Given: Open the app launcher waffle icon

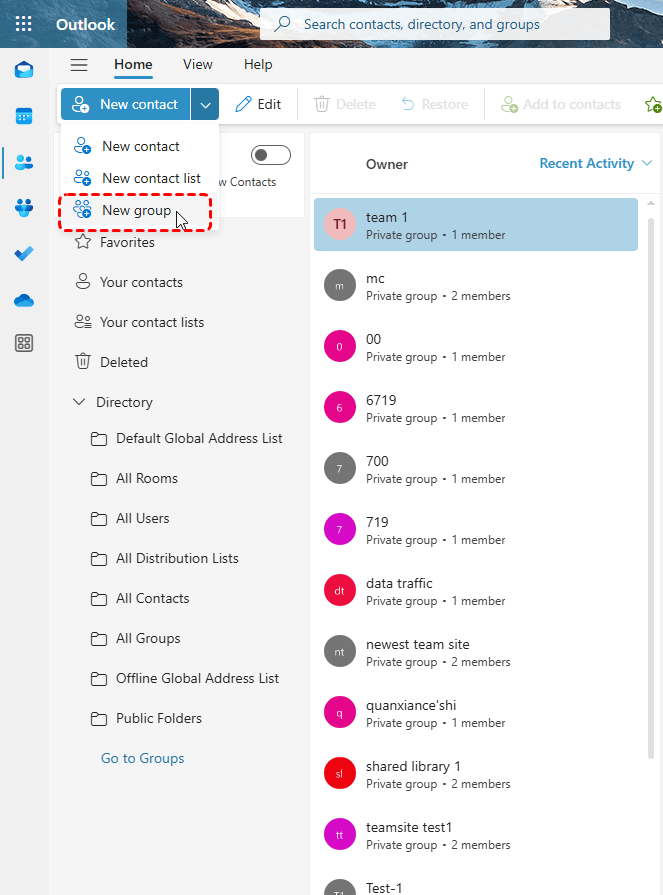Looking at the screenshot, I should pyautogui.click(x=24, y=24).
